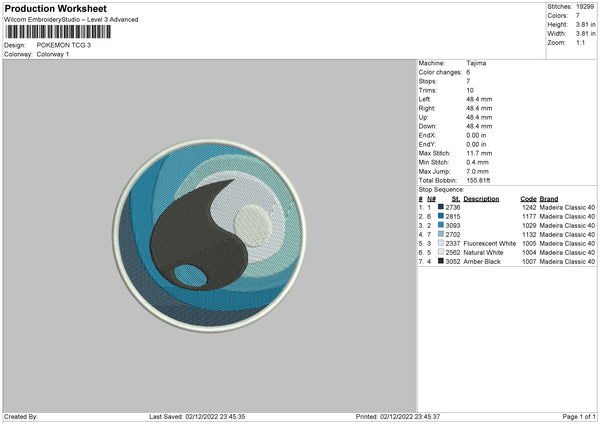Click the Trims value 10
The width and height of the screenshot is (600, 424).
click(x=470, y=90)
